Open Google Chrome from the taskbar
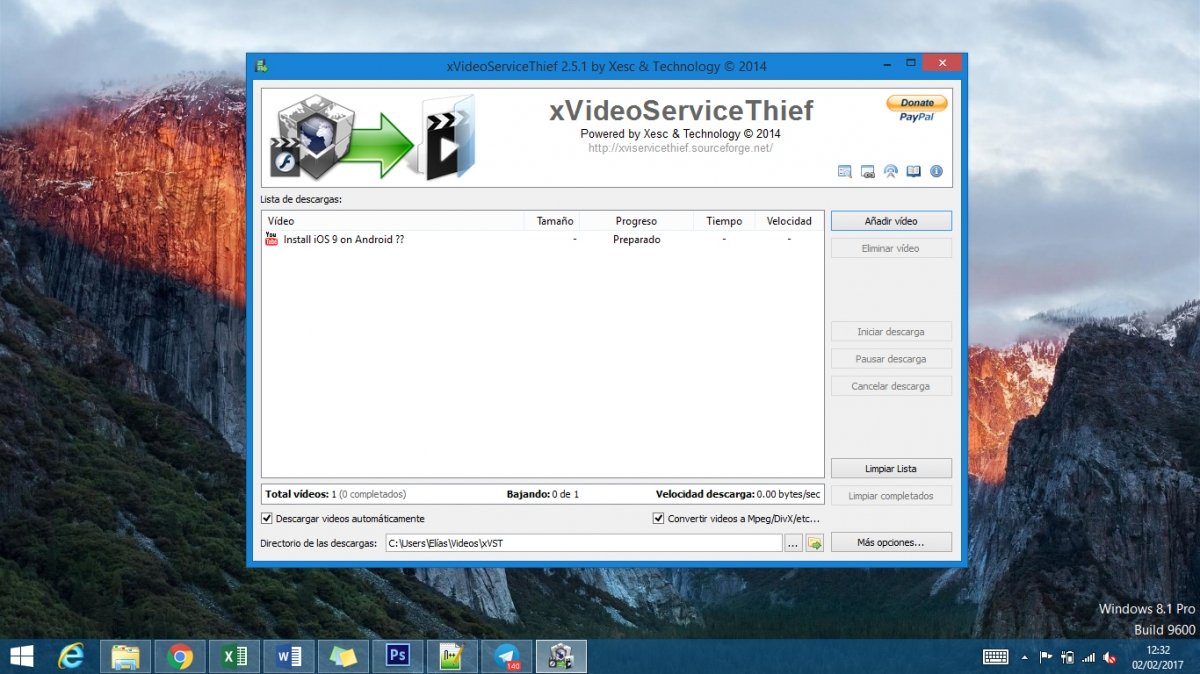 coord(180,656)
